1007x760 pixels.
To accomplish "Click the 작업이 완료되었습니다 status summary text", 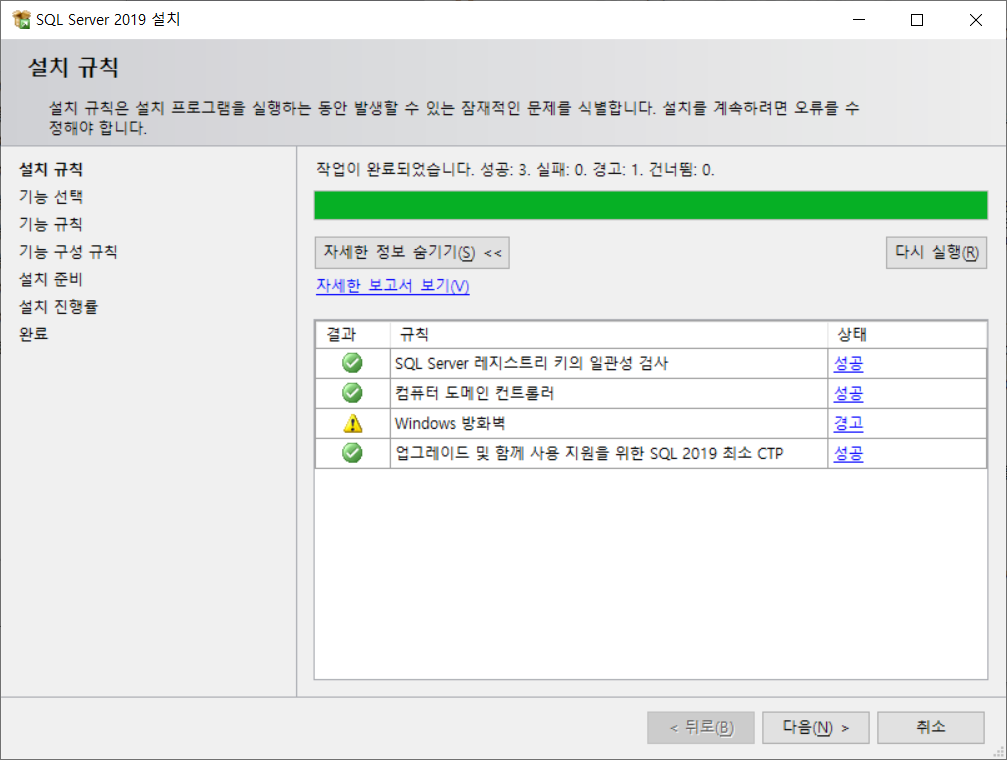I will click(x=515, y=170).
